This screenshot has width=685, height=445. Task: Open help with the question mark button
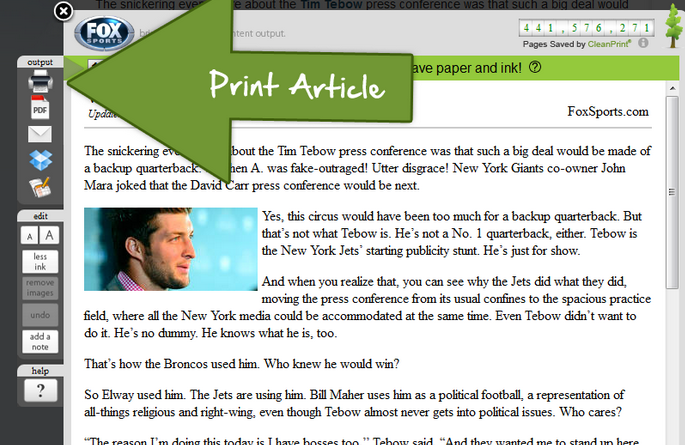pos(41,390)
